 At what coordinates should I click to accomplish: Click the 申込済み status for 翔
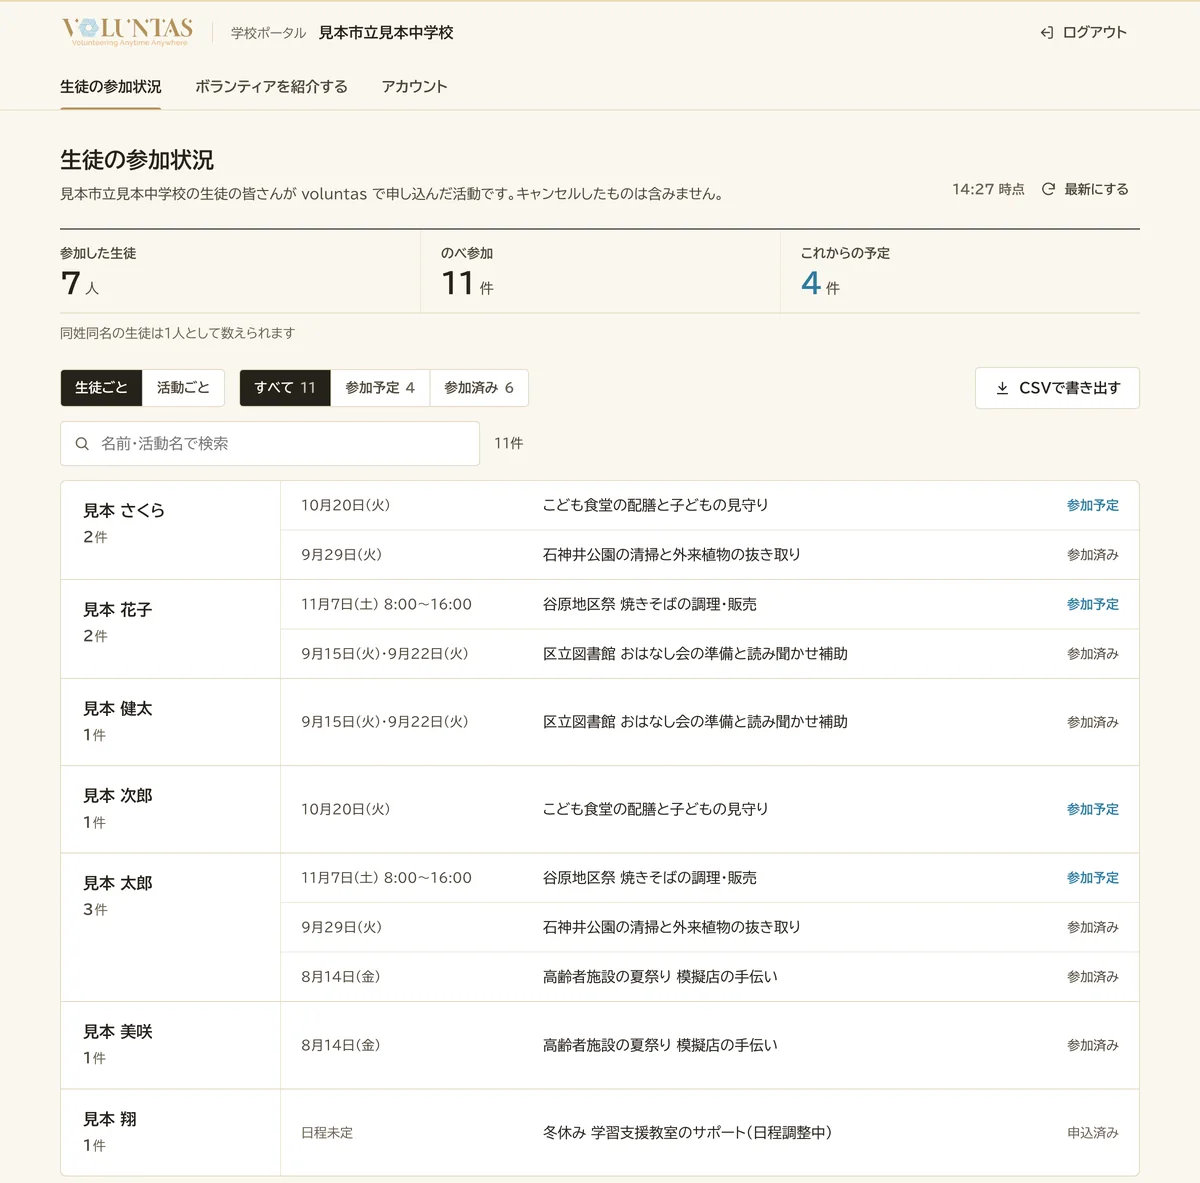click(x=1093, y=1132)
